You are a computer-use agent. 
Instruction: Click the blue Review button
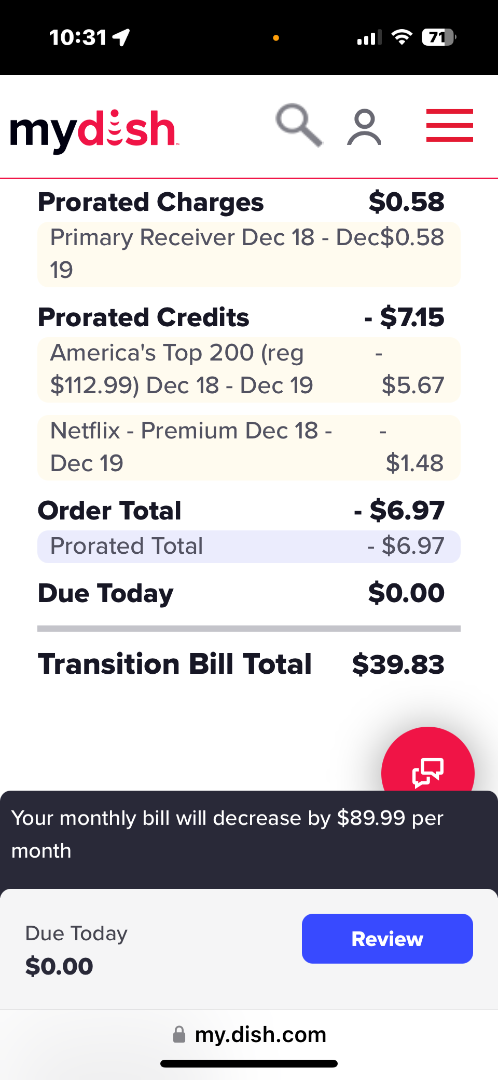point(387,938)
